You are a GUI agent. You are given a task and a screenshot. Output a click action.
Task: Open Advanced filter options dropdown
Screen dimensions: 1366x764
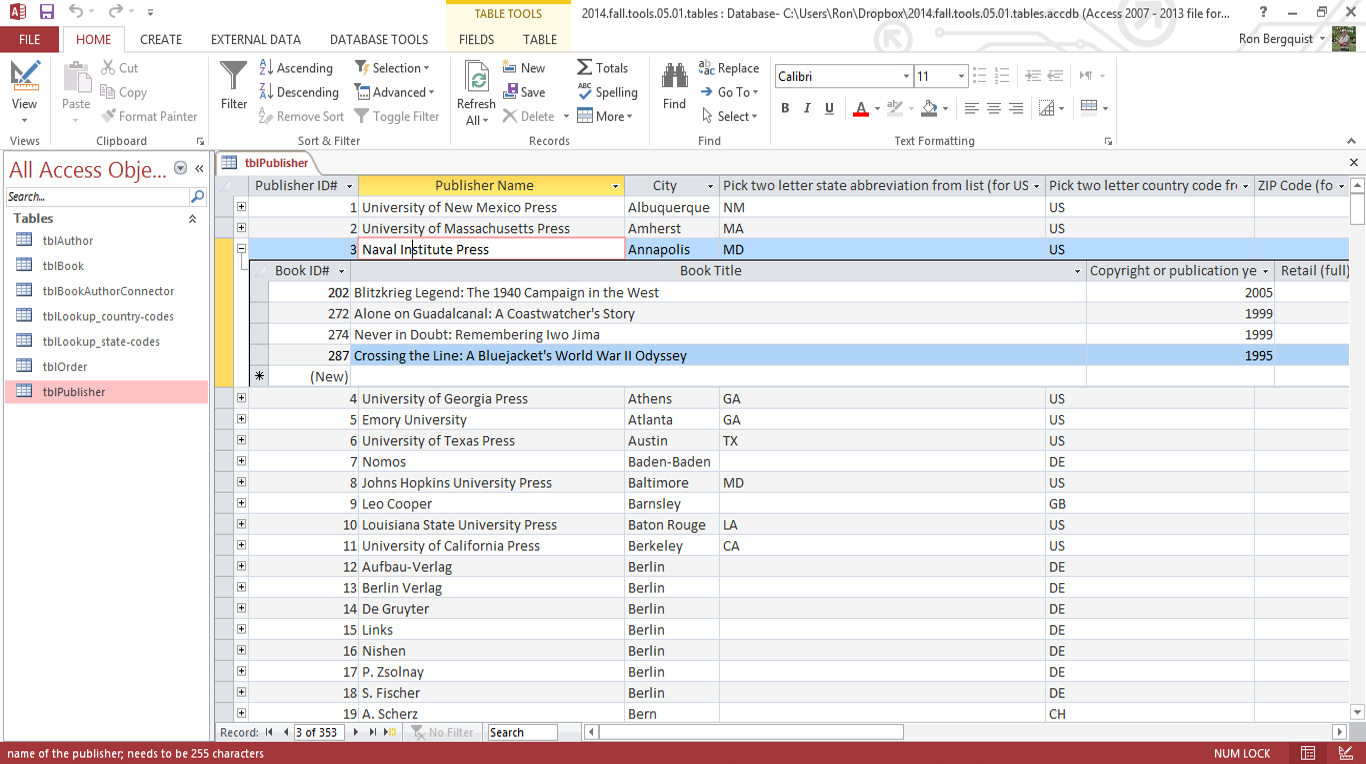[x=394, y=92]
